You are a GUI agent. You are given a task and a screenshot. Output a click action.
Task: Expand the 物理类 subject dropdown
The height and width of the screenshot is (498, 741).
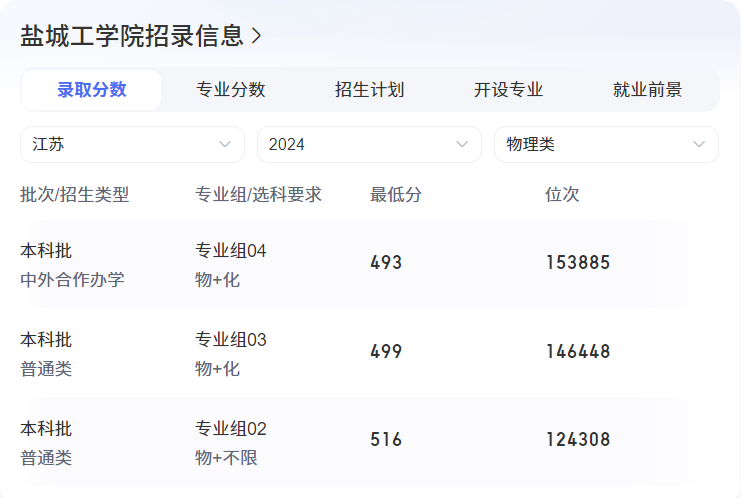click(x=606, y=145)
